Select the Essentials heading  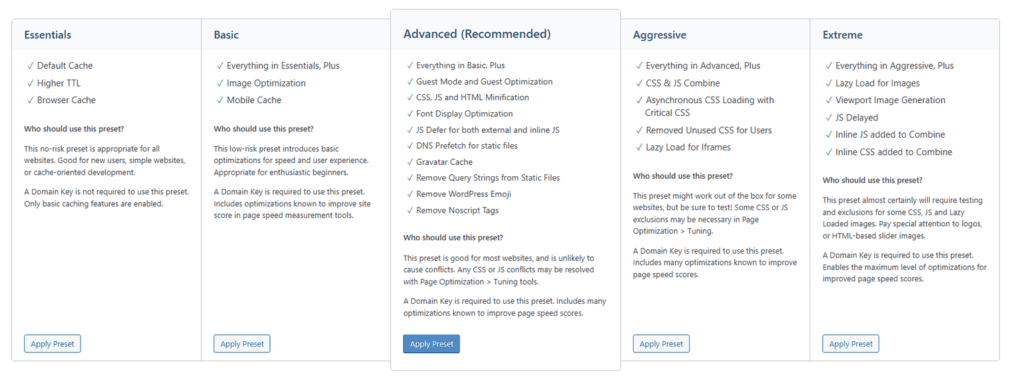48,35
